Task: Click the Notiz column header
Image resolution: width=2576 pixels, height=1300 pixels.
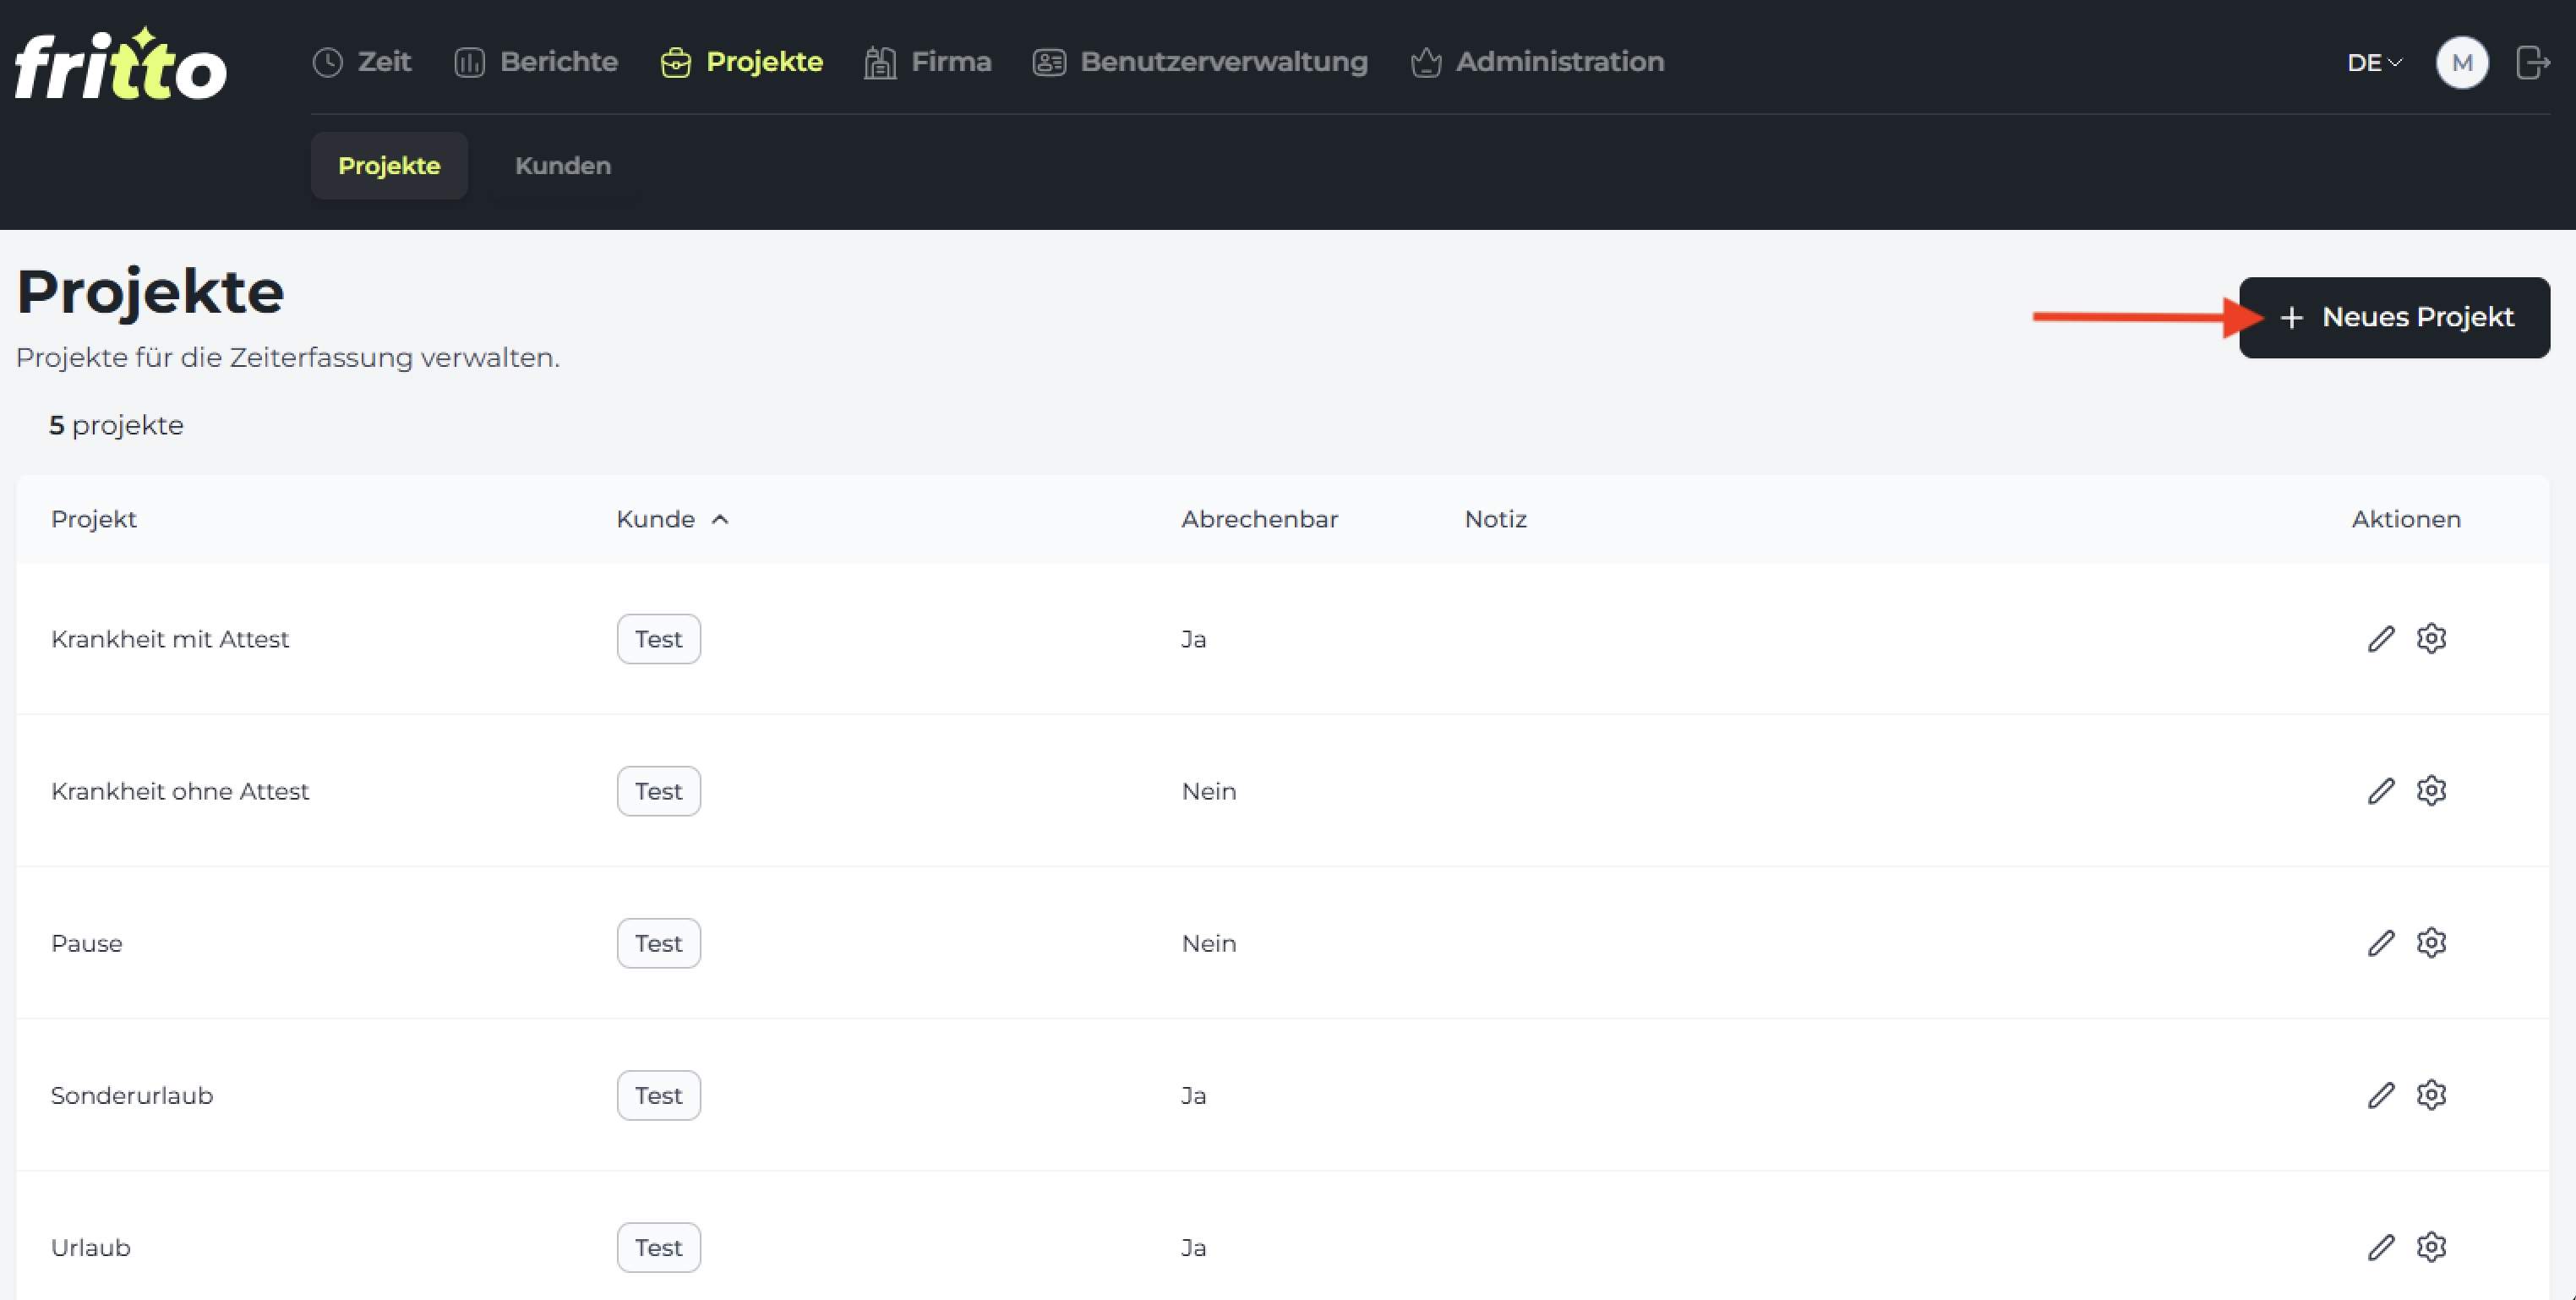Action: [1495, 519]
